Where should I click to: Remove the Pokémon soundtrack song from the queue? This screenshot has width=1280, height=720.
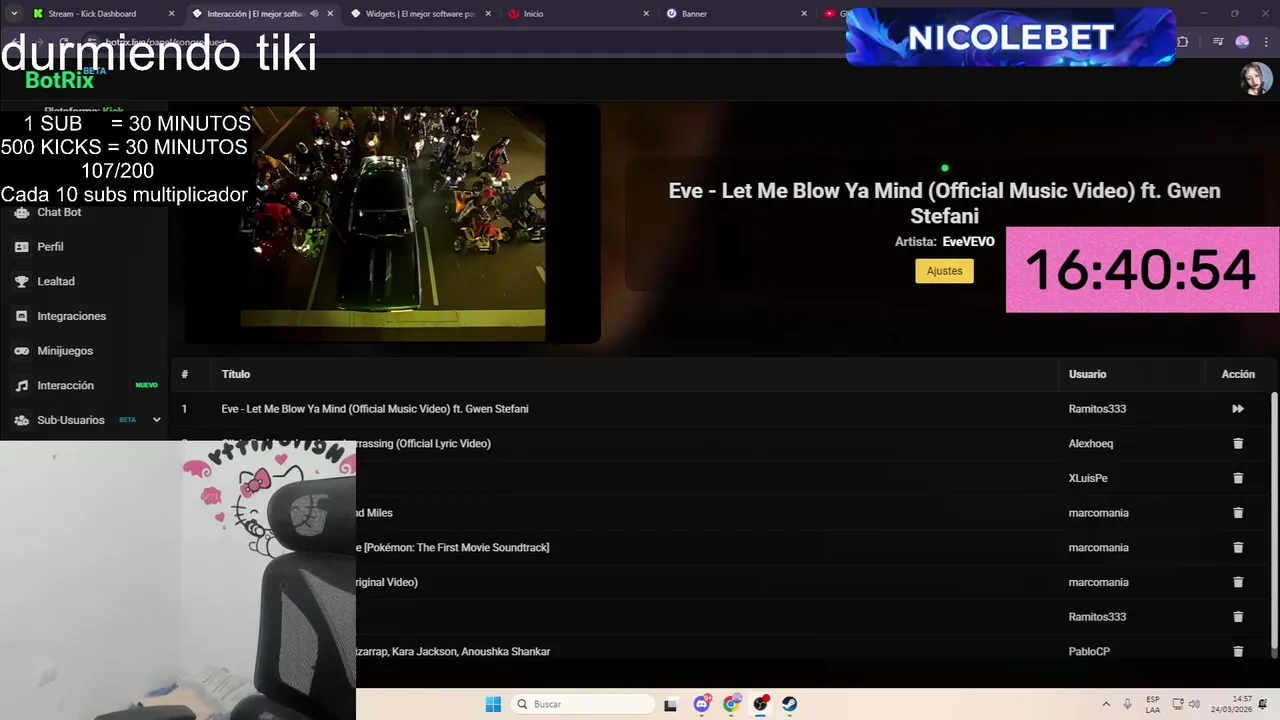pos(1238,547)
